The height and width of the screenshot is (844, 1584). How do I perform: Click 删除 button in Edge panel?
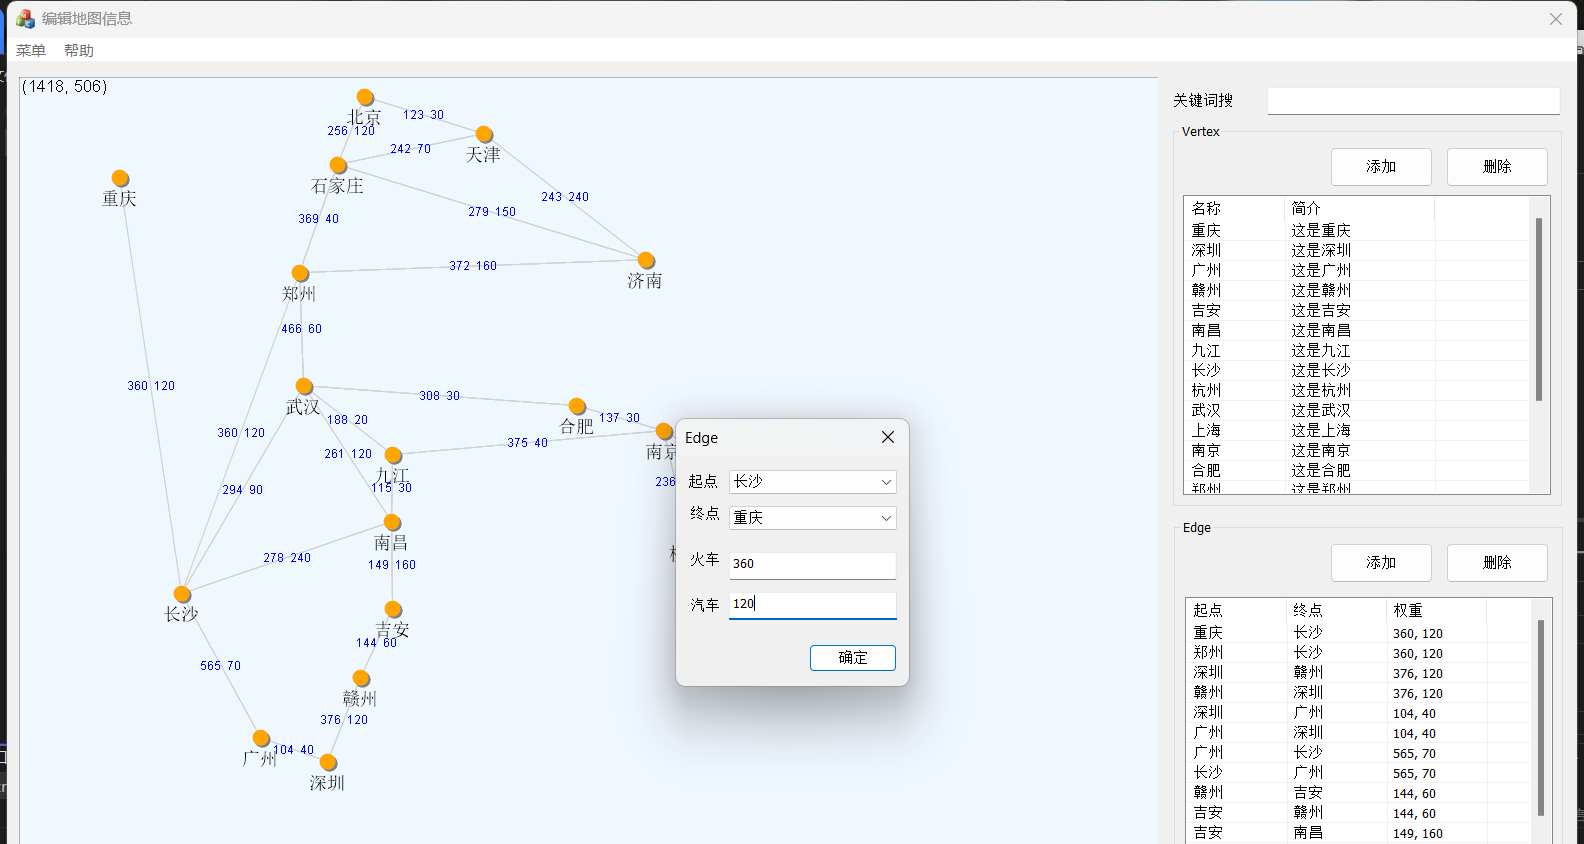click(1496, 563)
